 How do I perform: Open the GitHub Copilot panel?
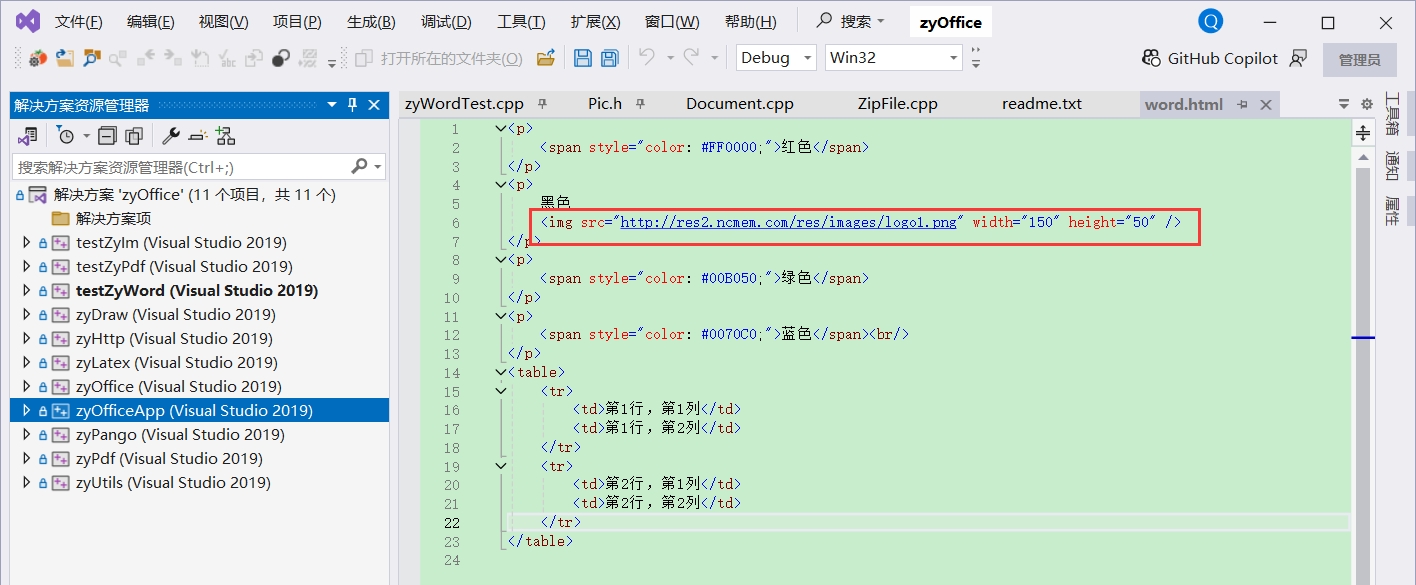click(x=1210, y=58)
